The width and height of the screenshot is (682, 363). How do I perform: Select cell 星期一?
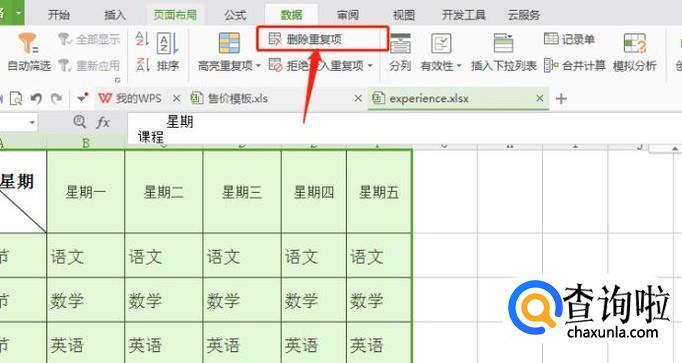pyautogui.click(x=86, y=192)
